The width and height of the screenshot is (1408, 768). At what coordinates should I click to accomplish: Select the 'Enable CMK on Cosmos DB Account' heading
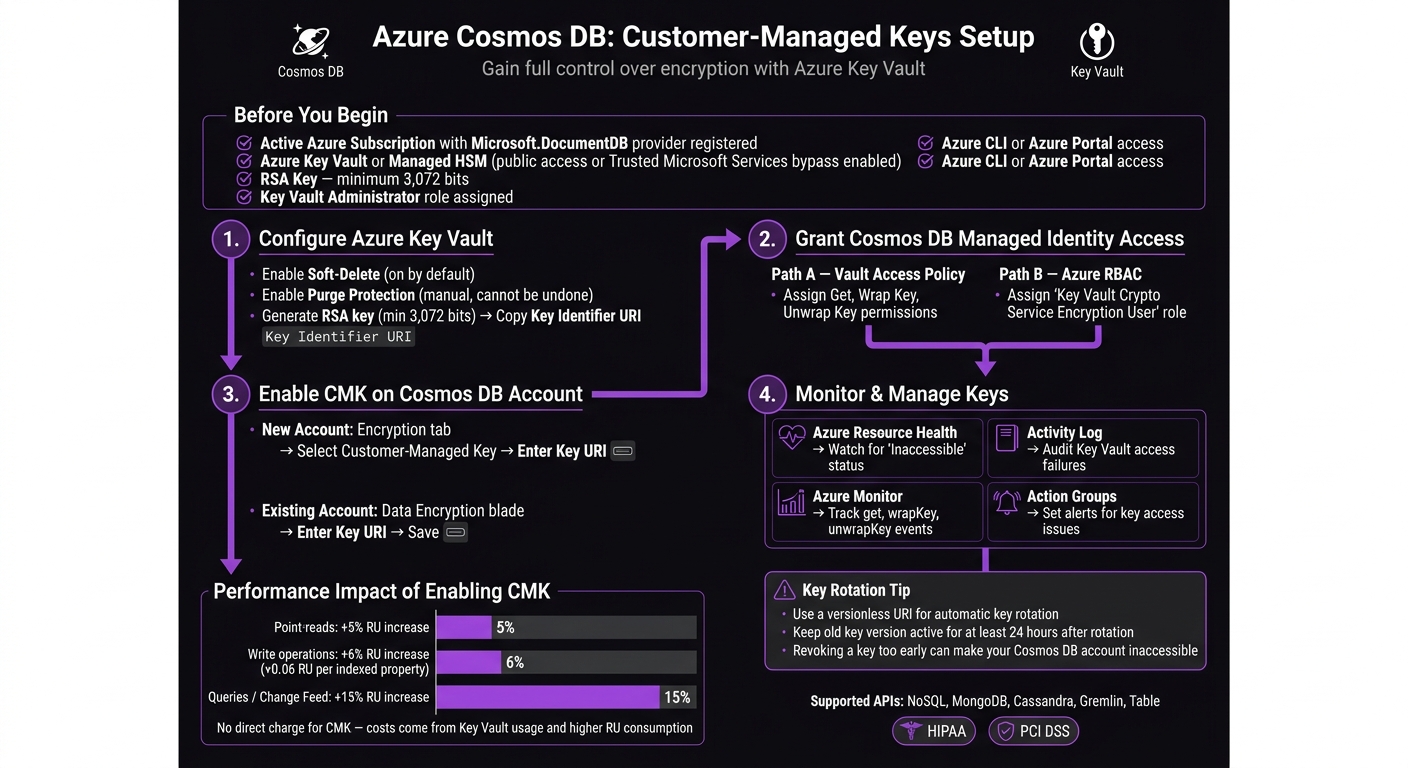coord(421,394)
